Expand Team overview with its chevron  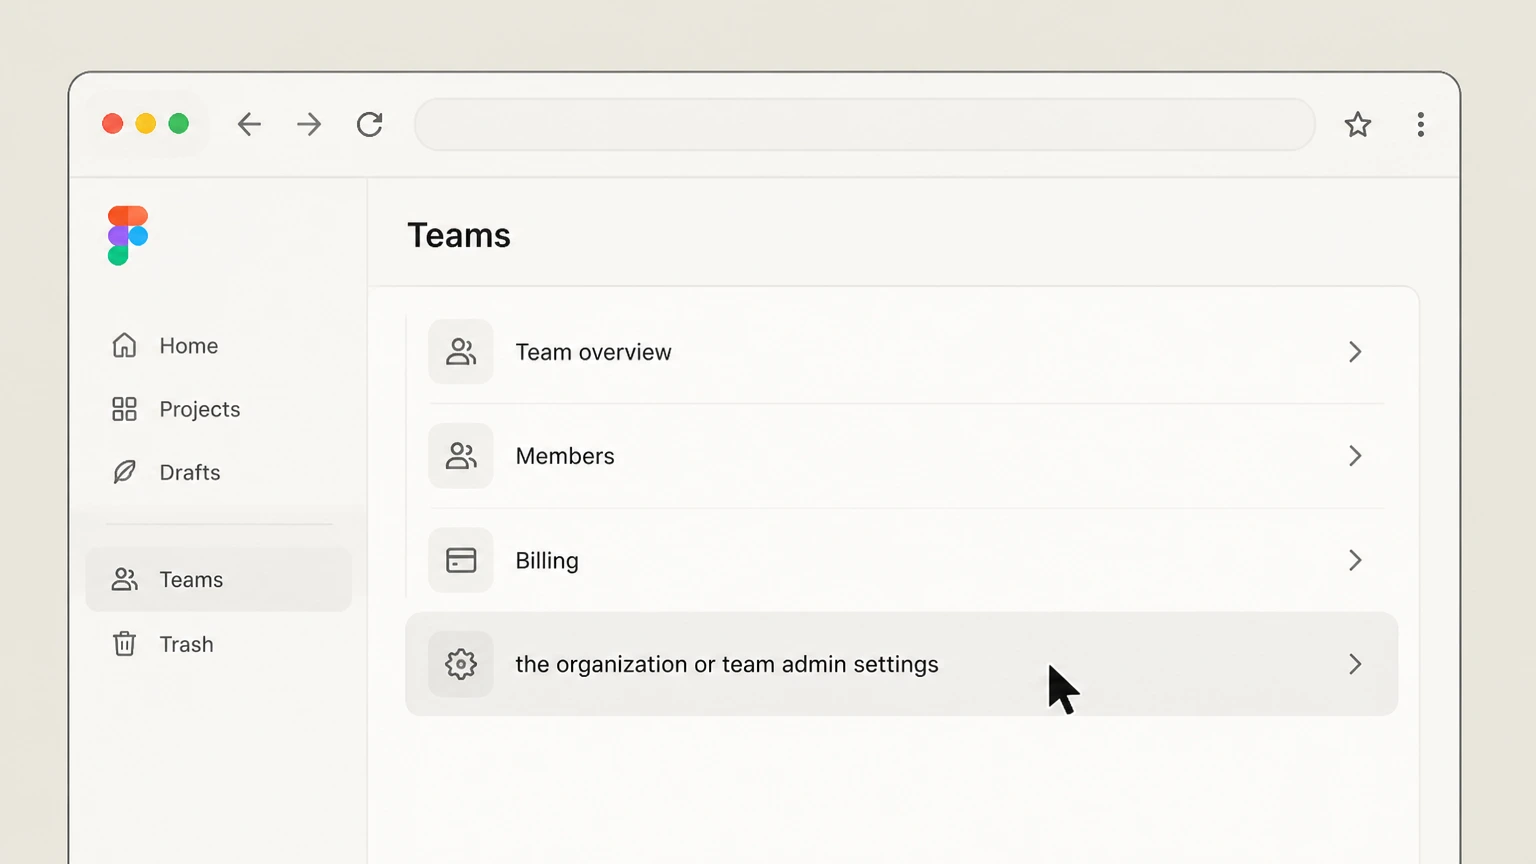tap(1355, 352)
